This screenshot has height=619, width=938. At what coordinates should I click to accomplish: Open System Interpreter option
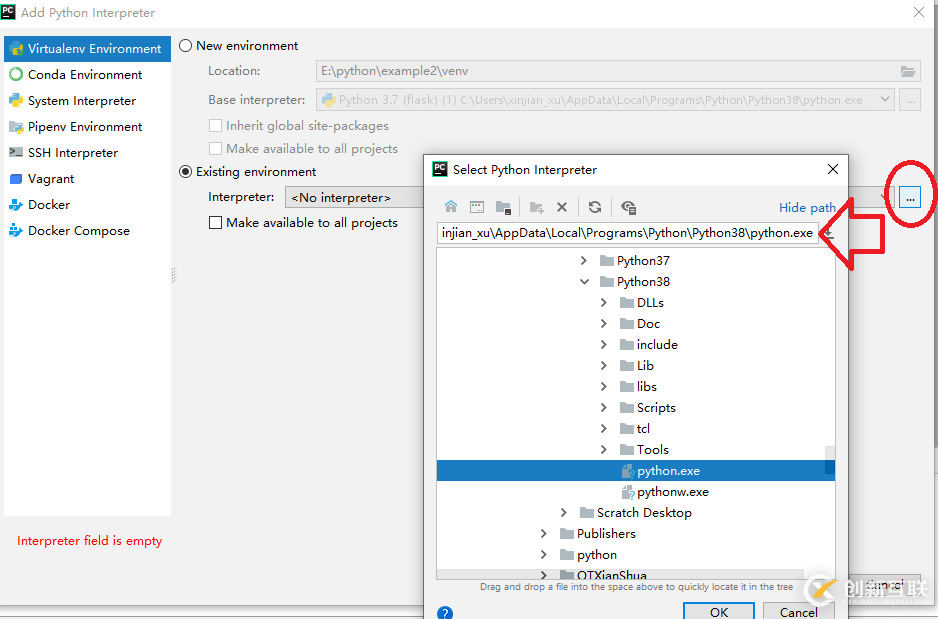[87, 100]
